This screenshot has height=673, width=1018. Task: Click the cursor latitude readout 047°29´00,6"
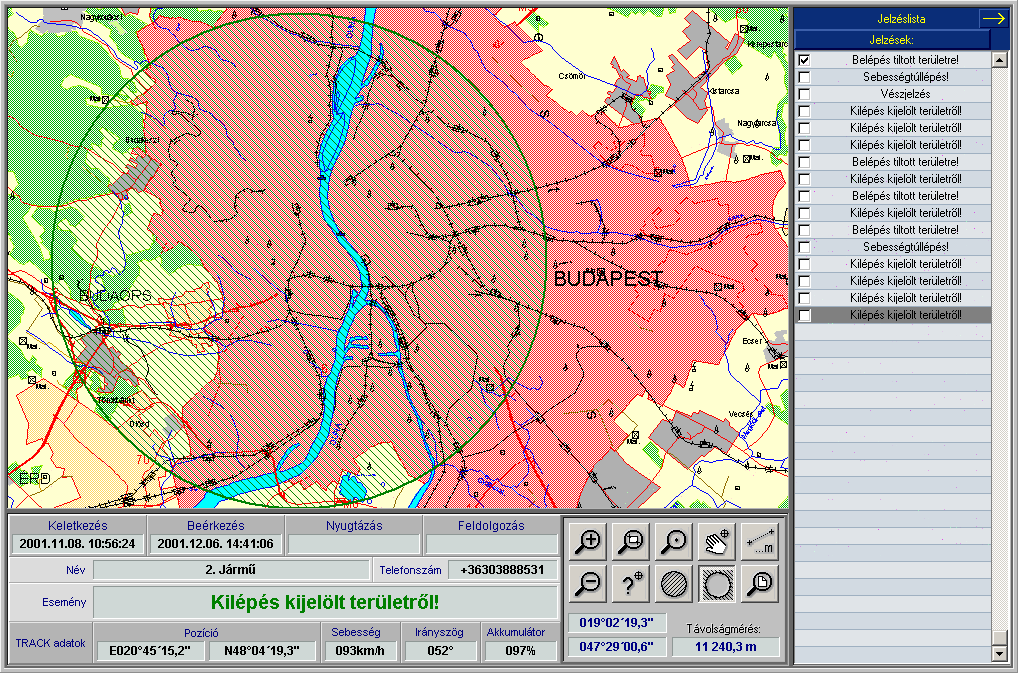617,646
